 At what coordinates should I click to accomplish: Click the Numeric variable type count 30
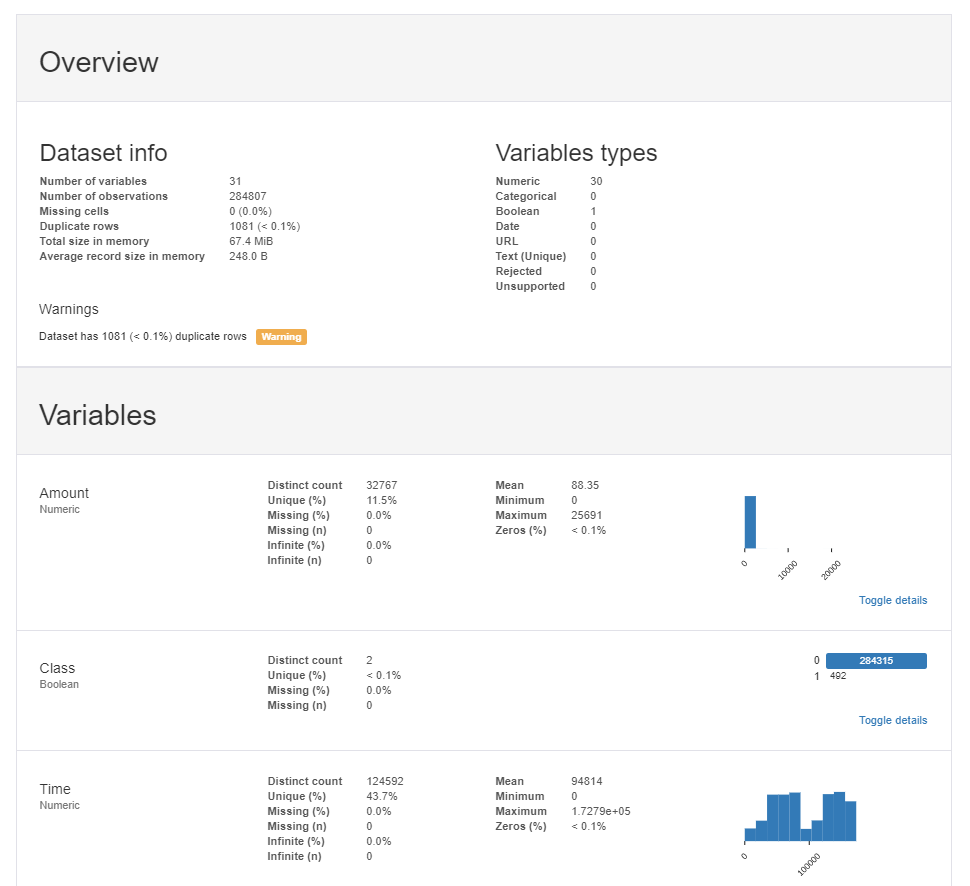pyautogui.click(x=596, y=181)
